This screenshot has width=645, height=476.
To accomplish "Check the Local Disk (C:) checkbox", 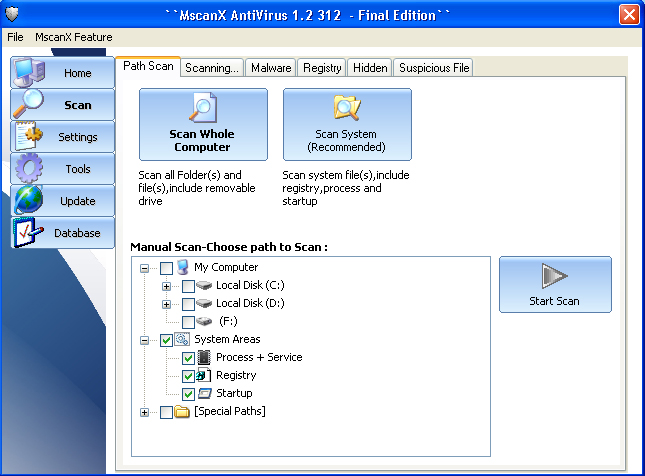I will 188,286.
